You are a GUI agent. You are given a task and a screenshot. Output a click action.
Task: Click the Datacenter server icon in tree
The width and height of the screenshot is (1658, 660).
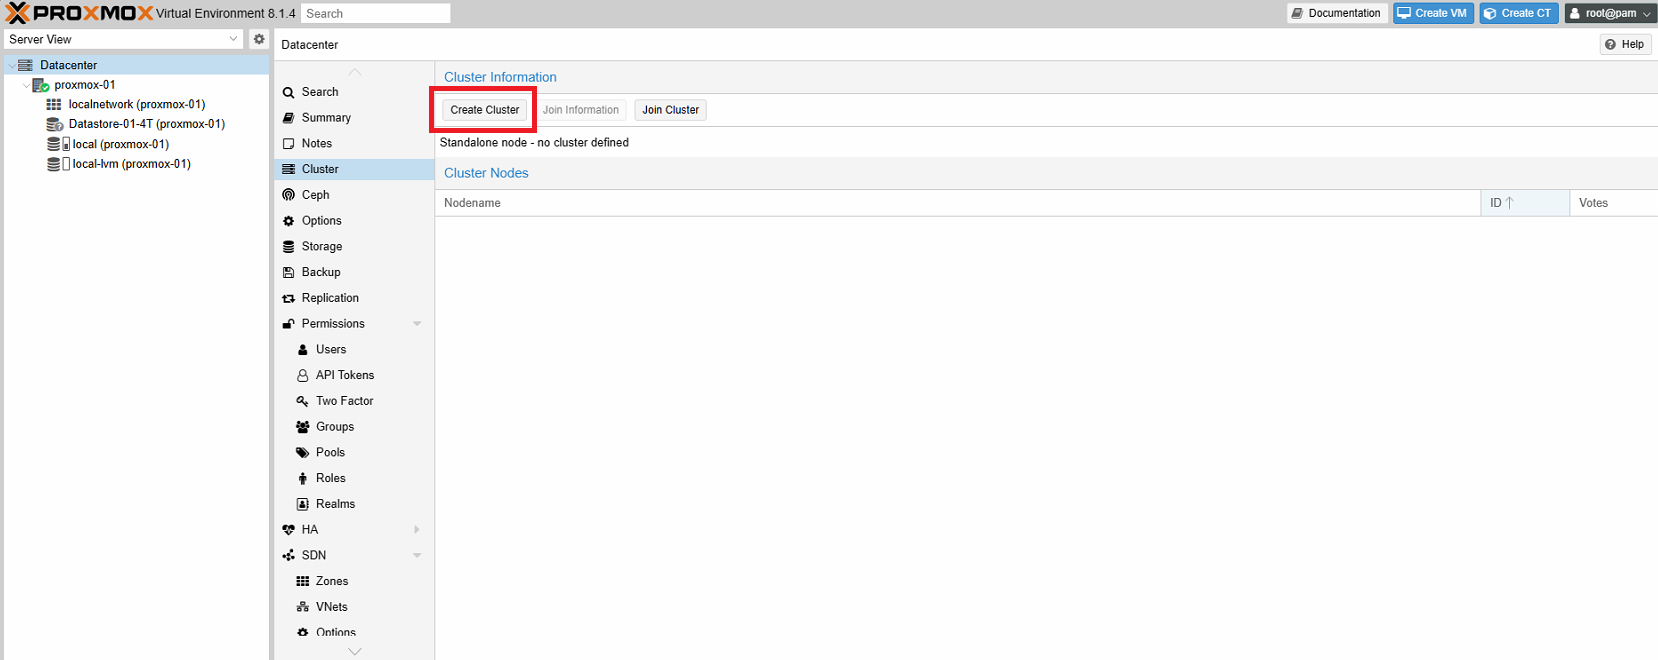click(x=26, y=65)
